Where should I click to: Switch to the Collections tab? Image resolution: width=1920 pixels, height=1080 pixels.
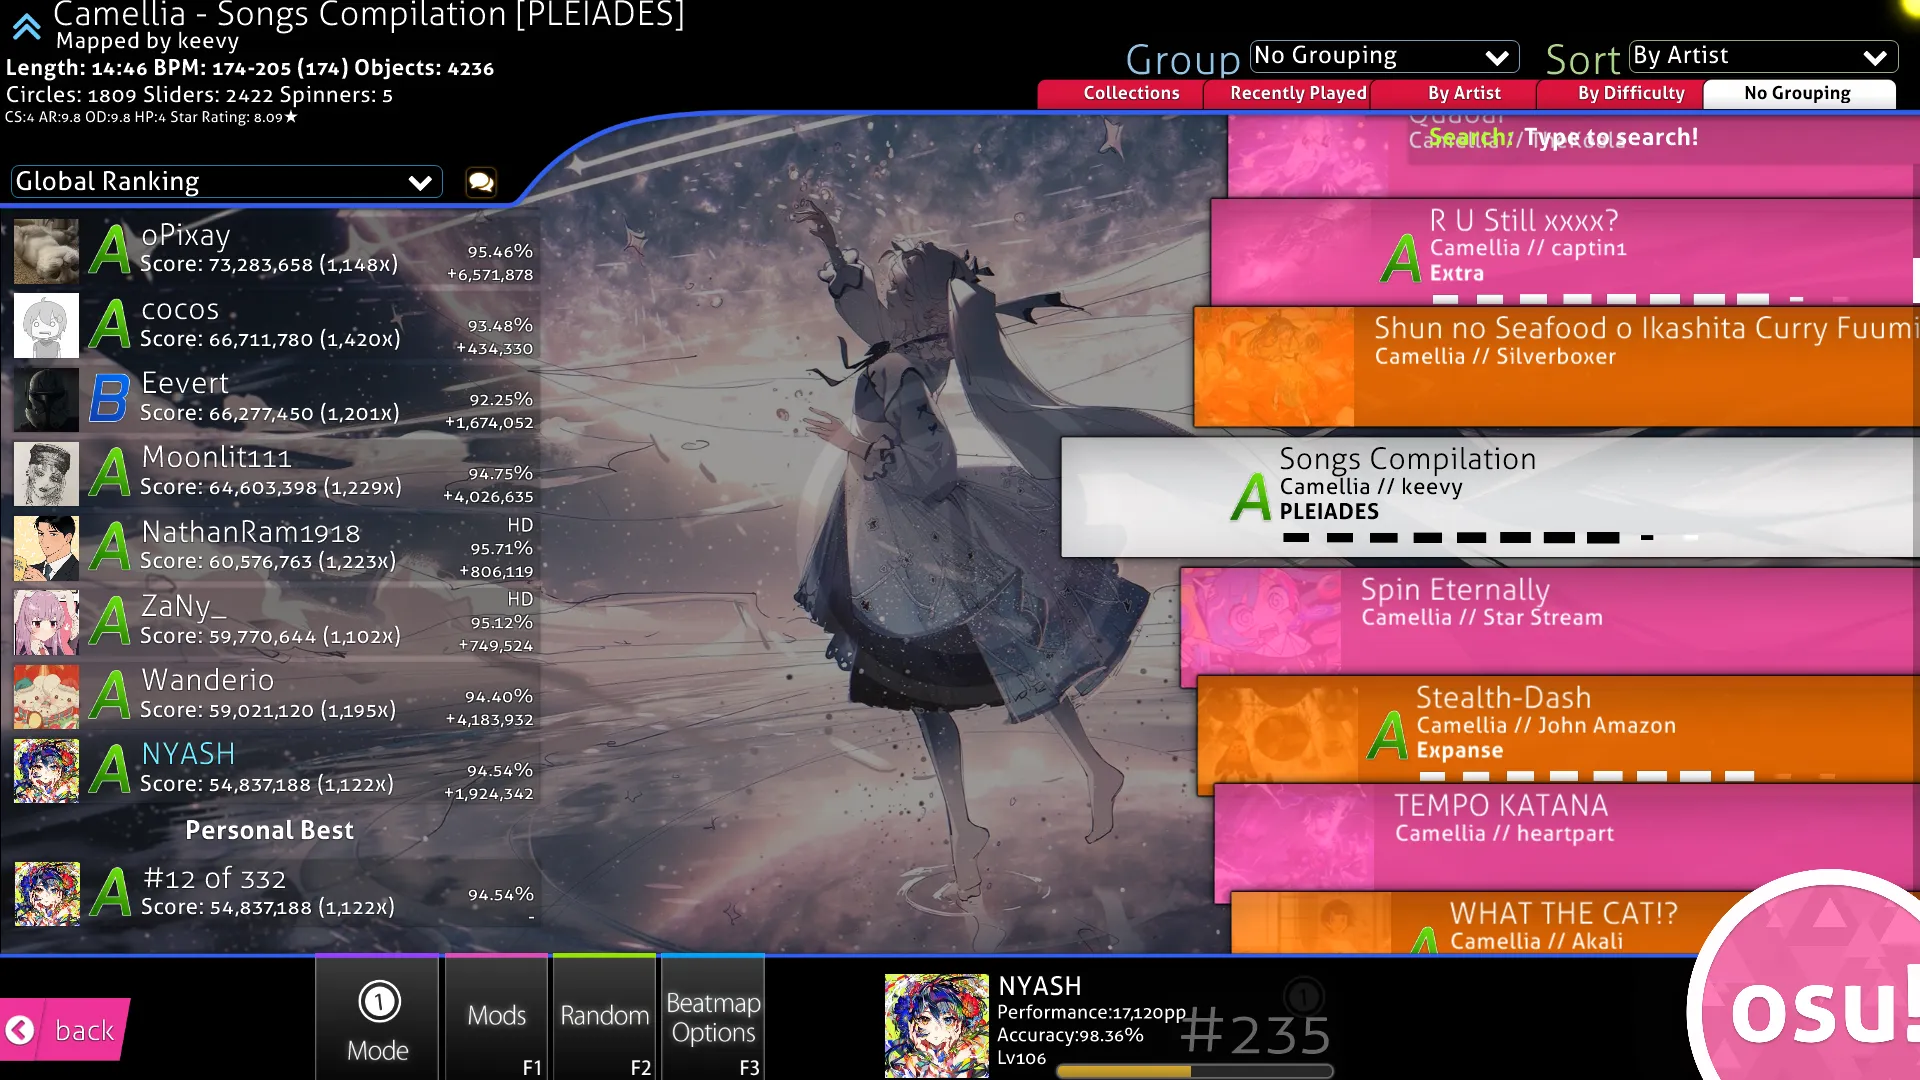[x=1122, y=93]
